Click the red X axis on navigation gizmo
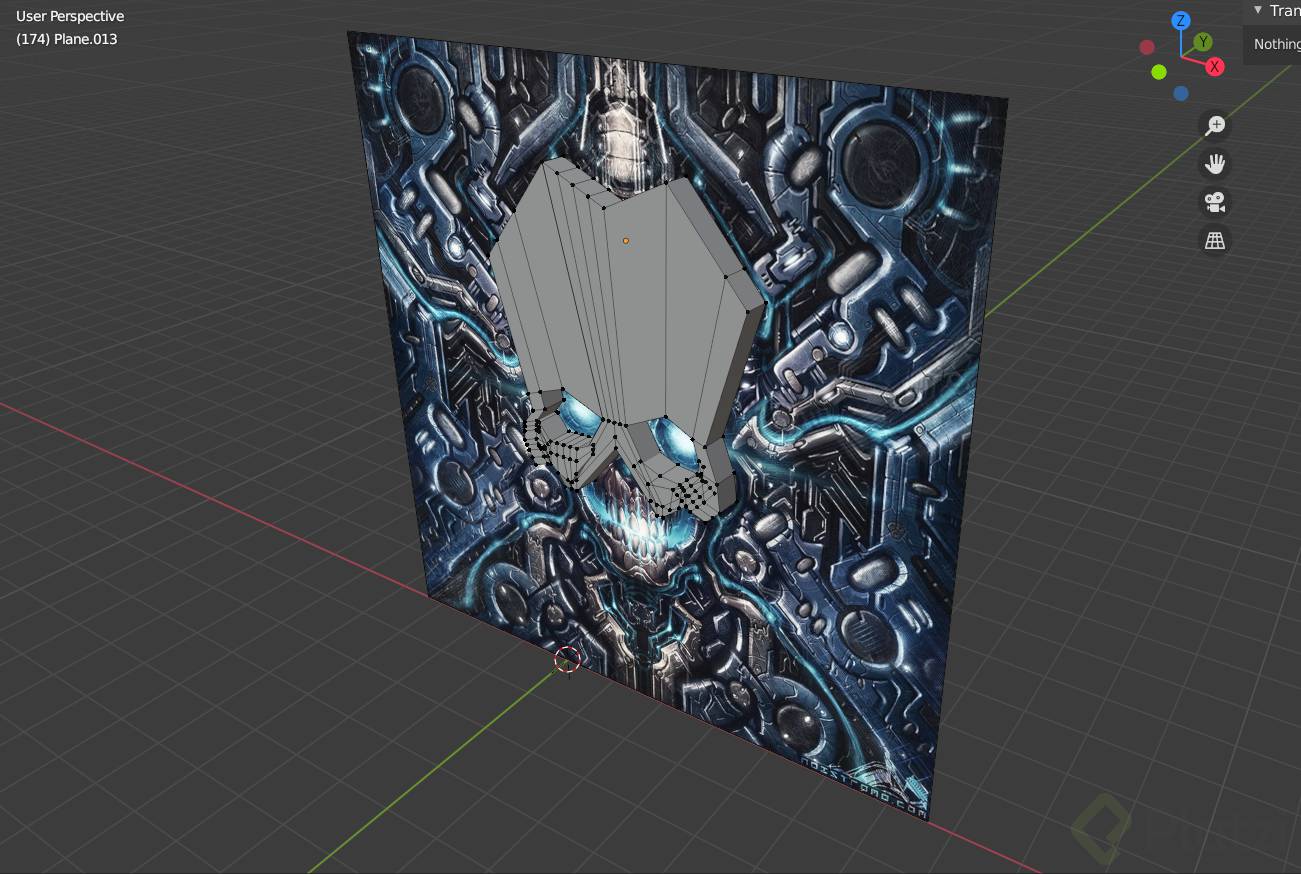 (1215, 67)
